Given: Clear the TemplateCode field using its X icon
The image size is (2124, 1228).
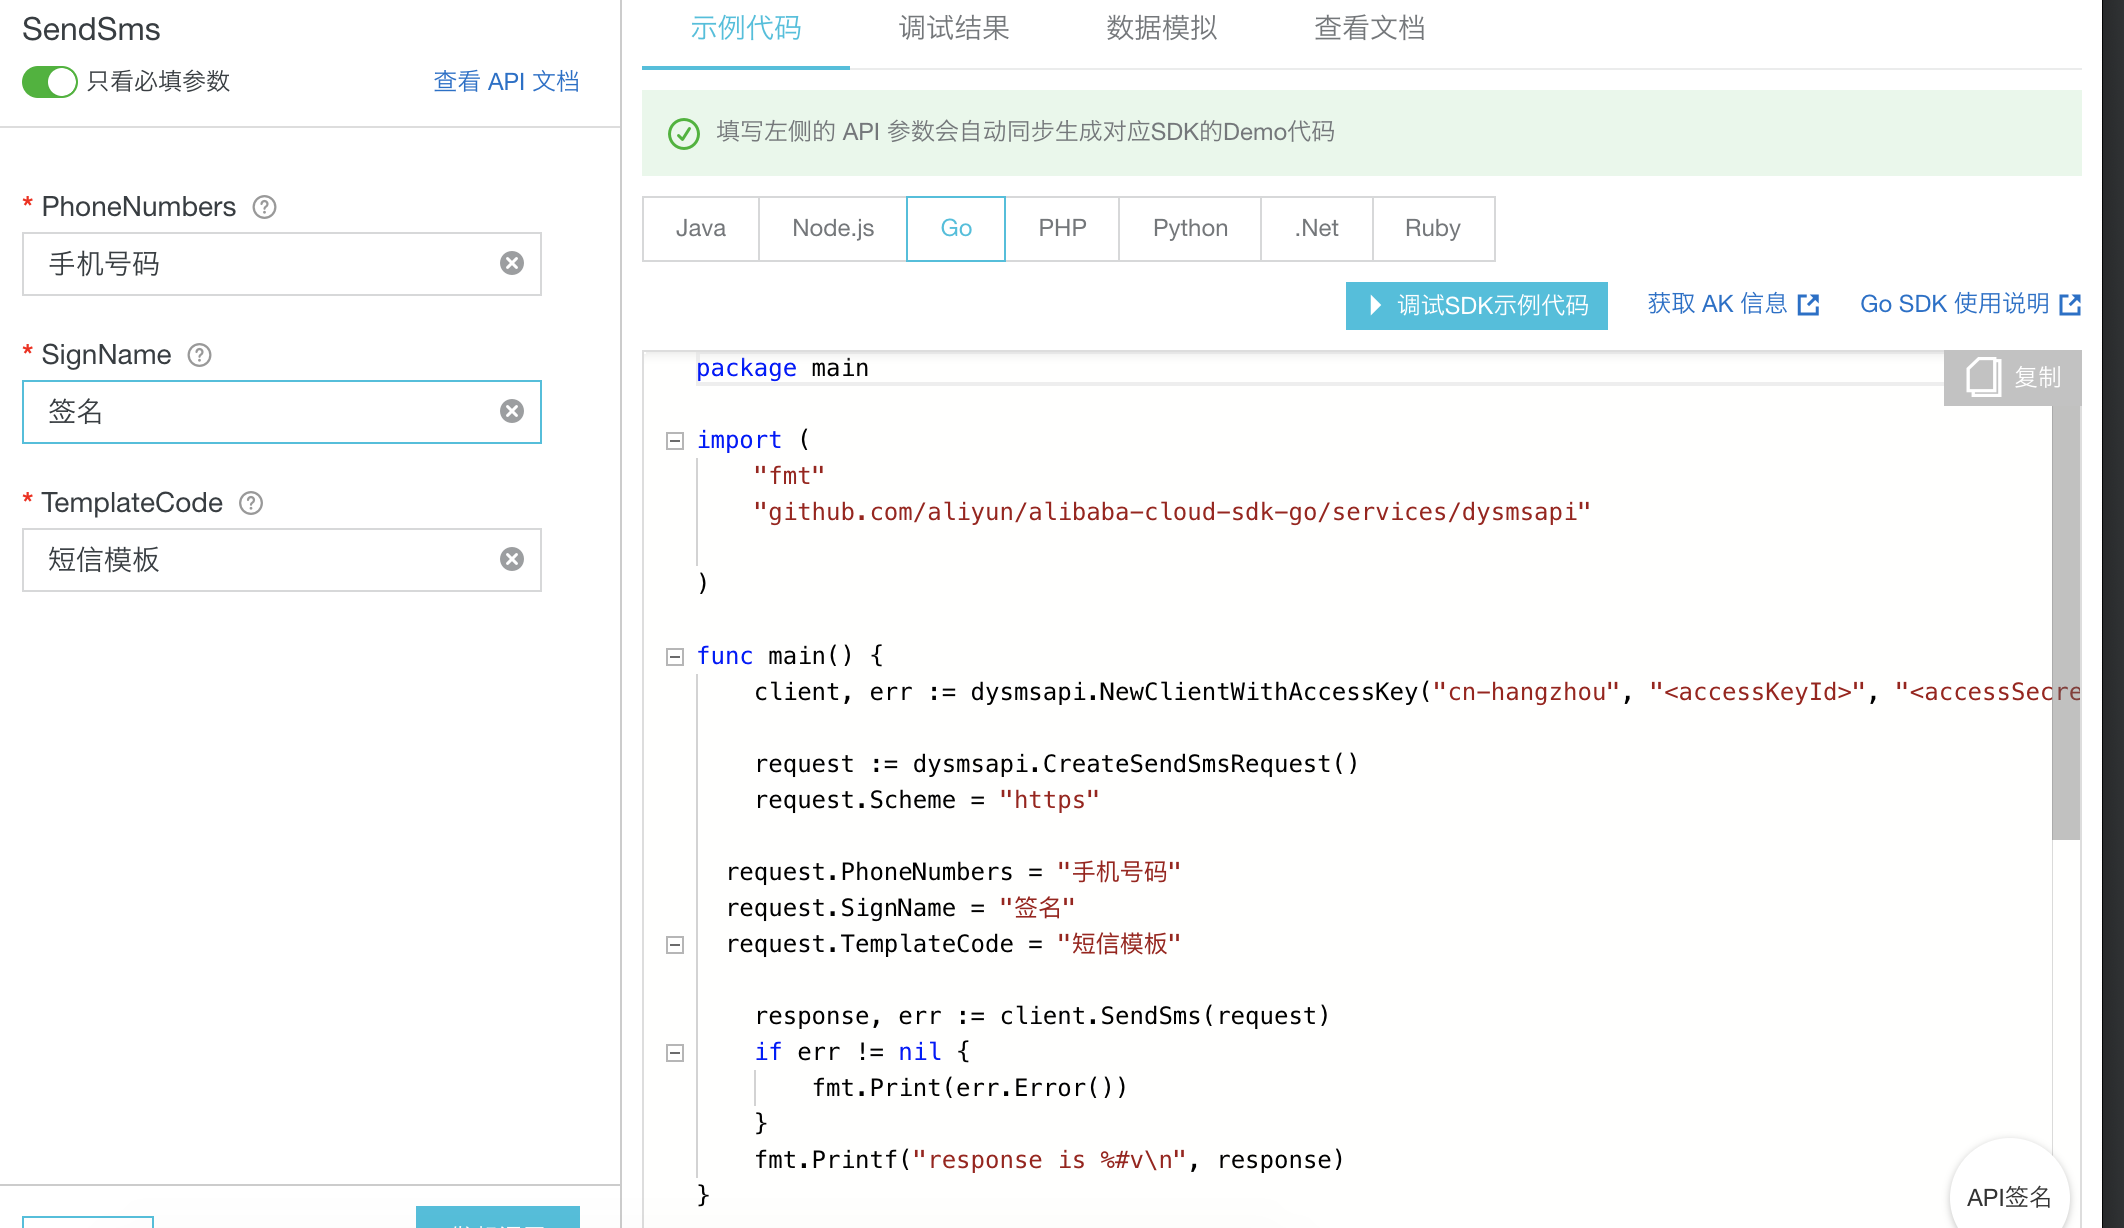Looking at the screenshot, I should (512, 559).
